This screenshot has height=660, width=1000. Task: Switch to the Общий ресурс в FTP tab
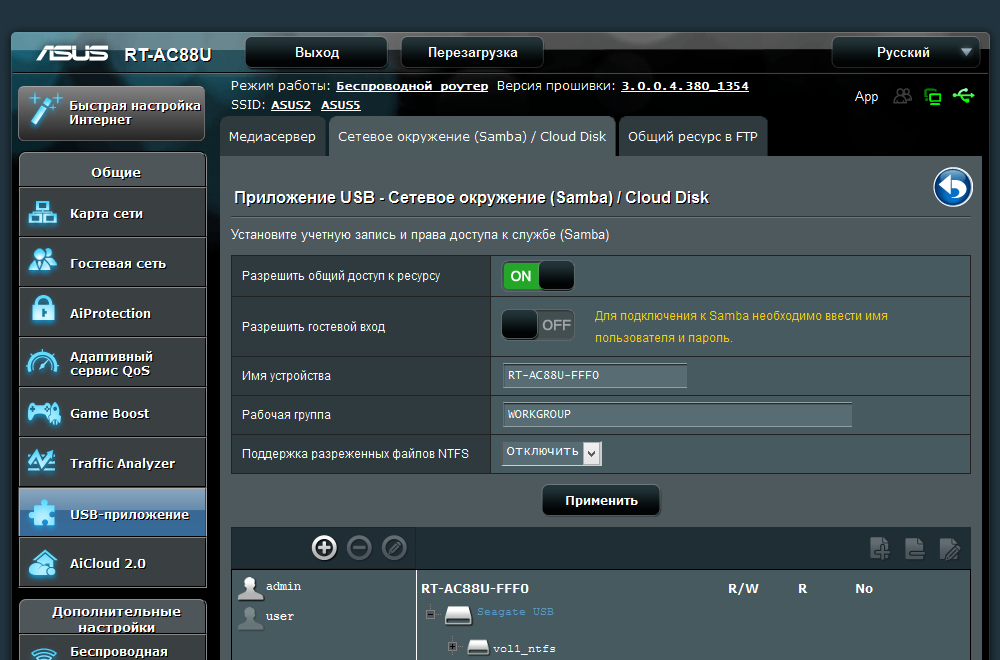tap(693, 136)
